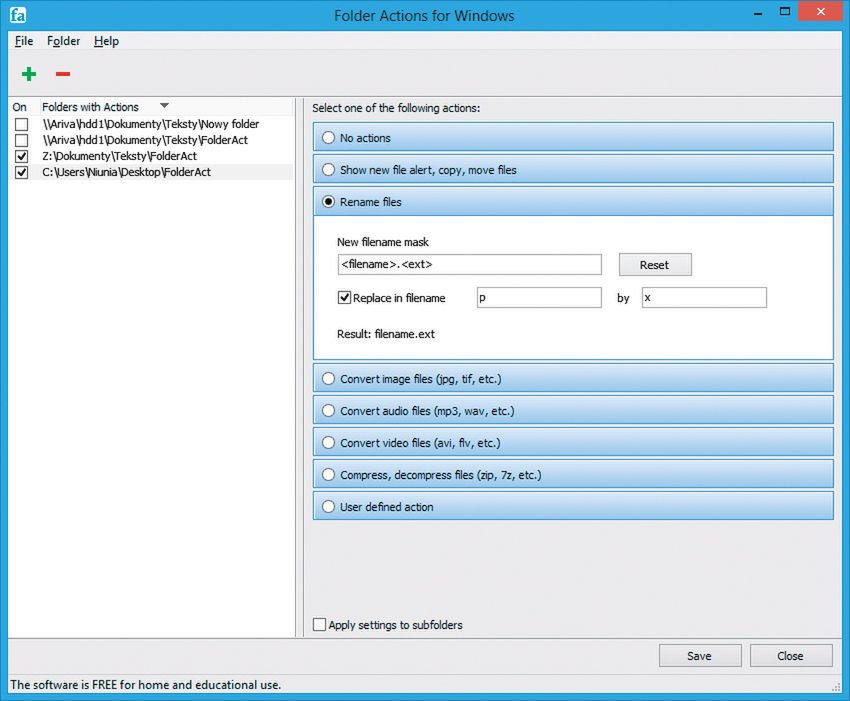
Task: Click the replace text field containing p
Action: pos(539,298)
